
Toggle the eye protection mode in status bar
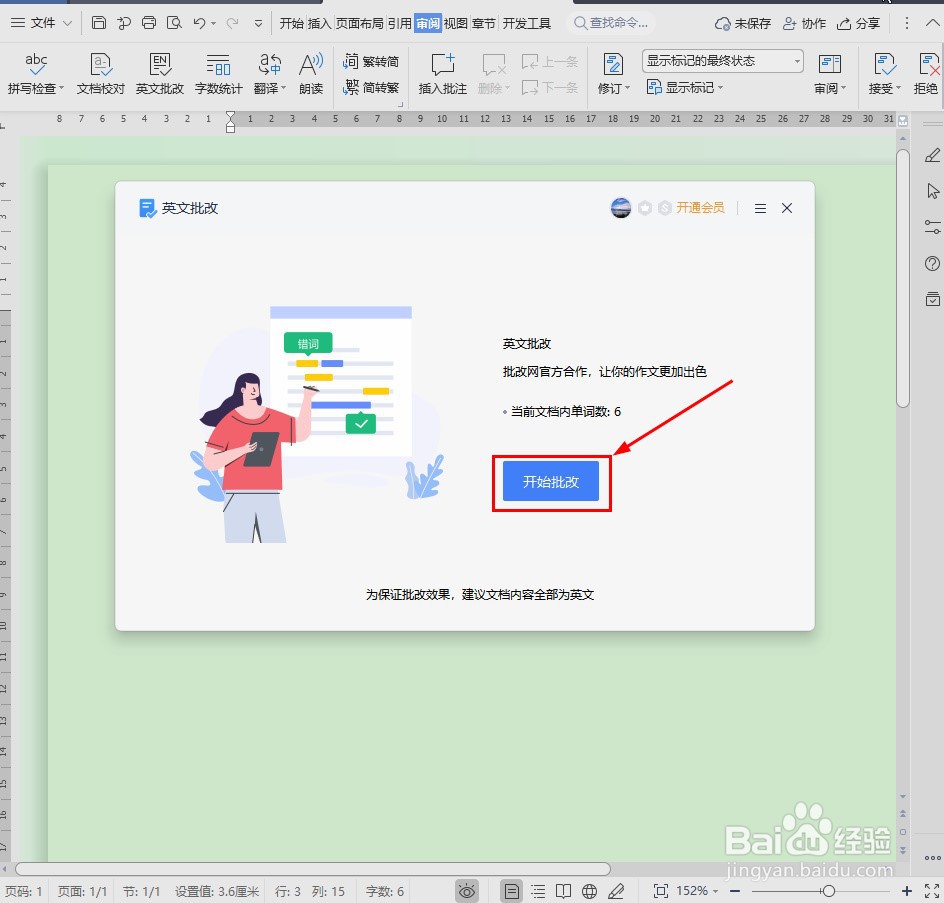click(x=466, y=890)
